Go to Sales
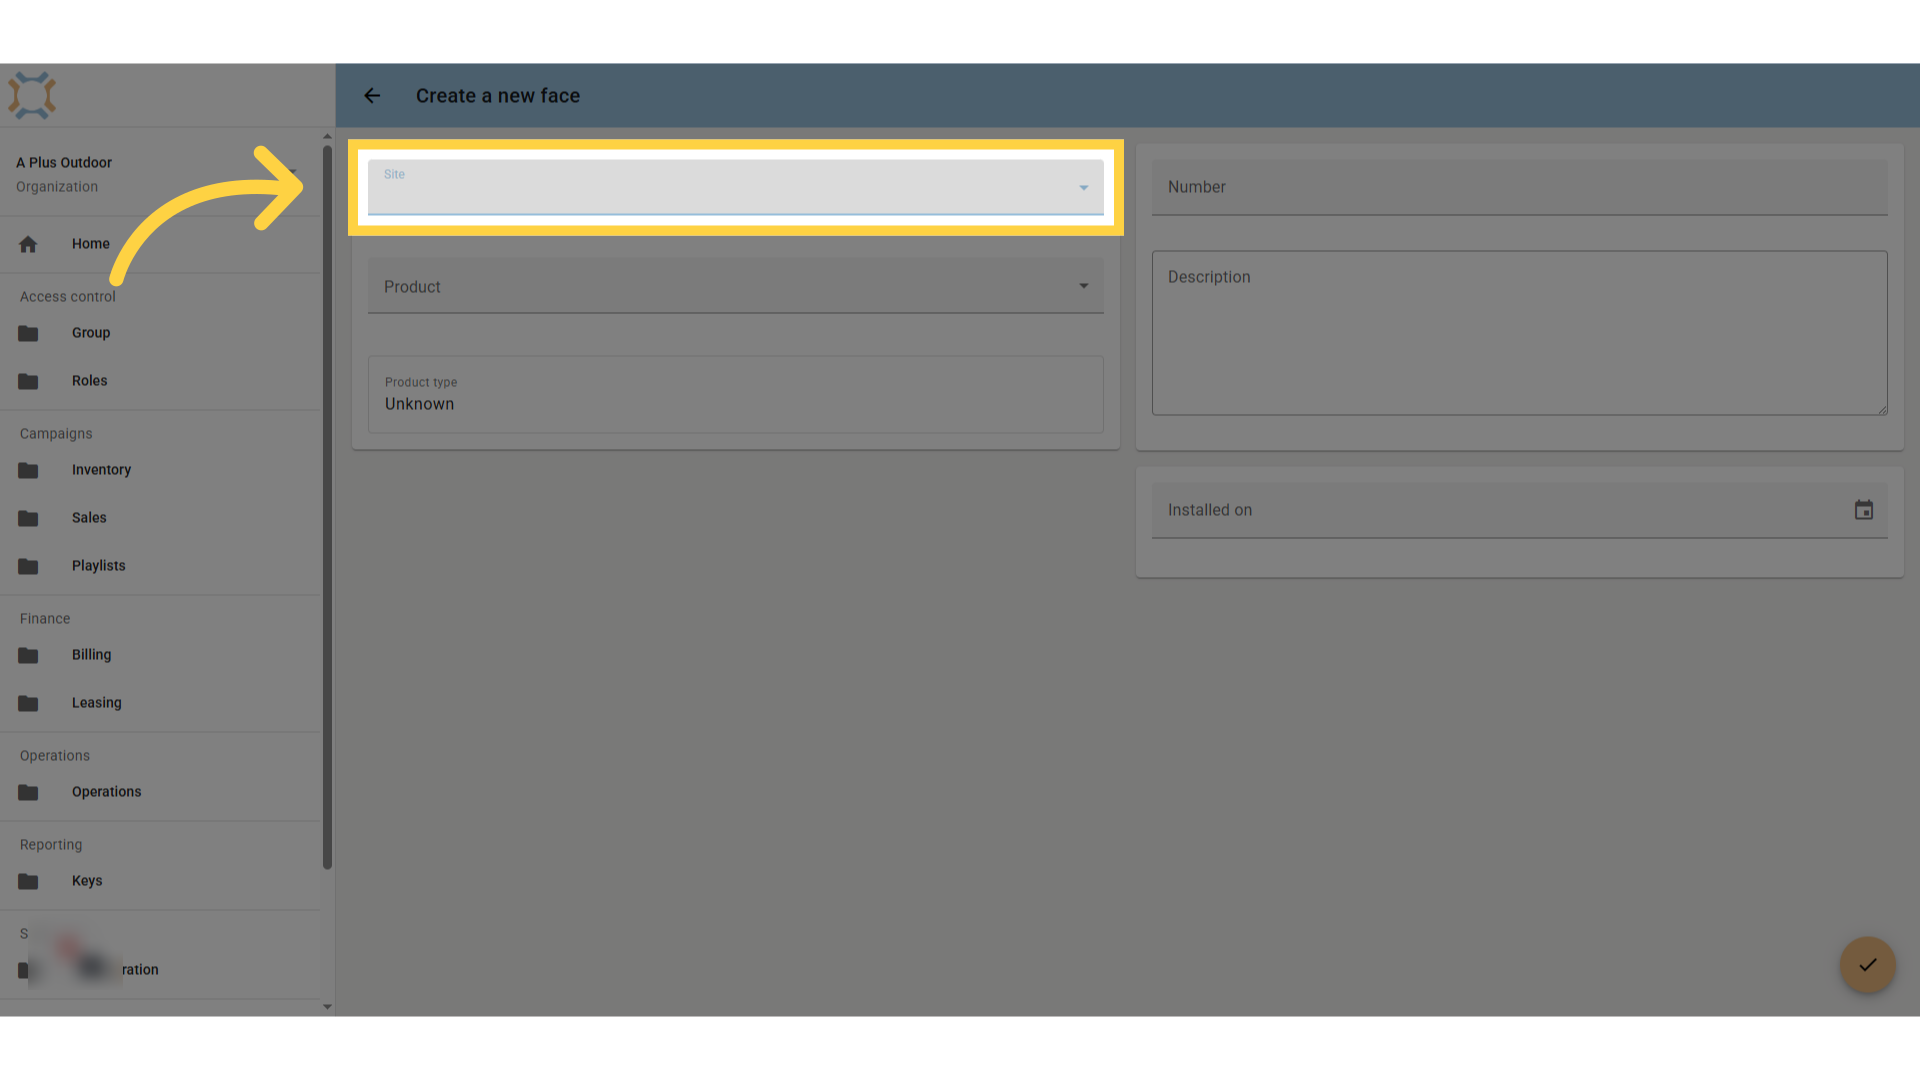This screenshot has width=1920, height=1080. (x=89, y=518)
